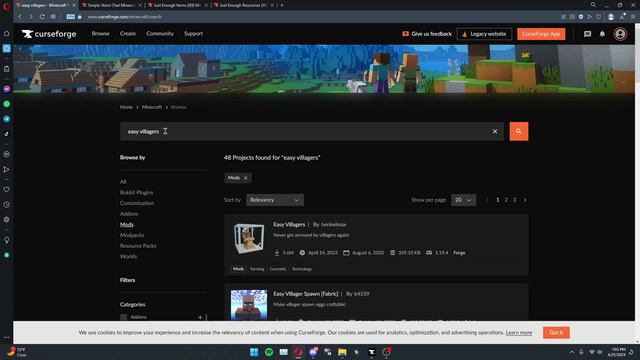Go to results page 2
The height and width of the screenshot is (360, 640).
pos(506,200)
